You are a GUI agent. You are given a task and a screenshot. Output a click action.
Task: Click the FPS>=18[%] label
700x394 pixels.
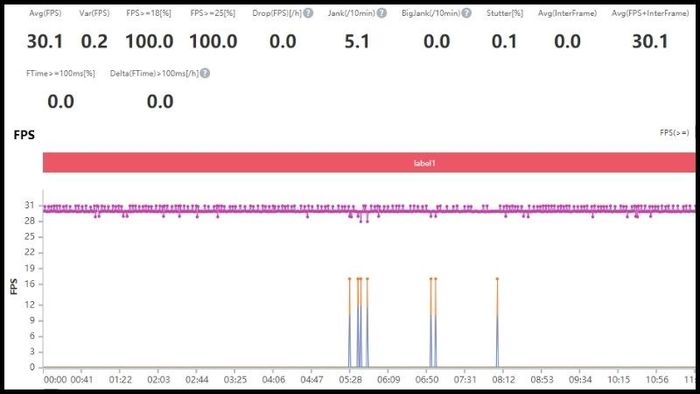coord(149,13)
